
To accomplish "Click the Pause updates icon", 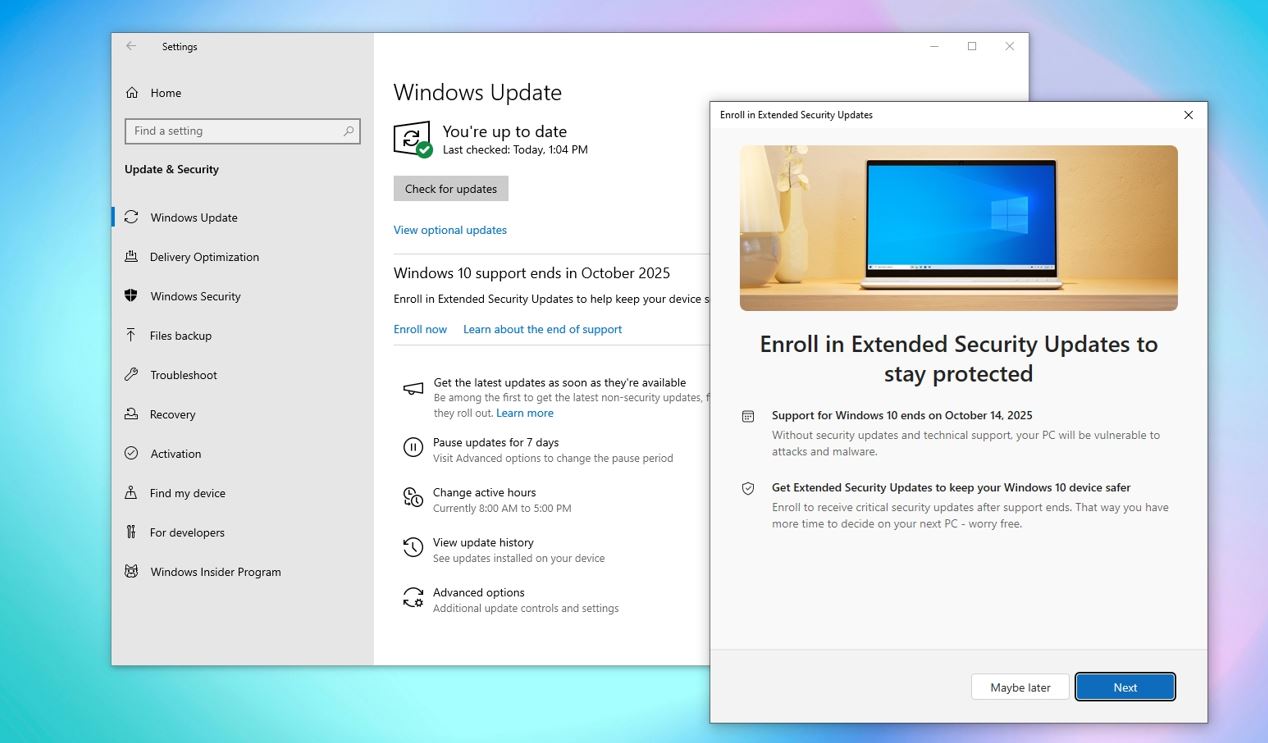I will pyautogui.click(x=413, y=448).
